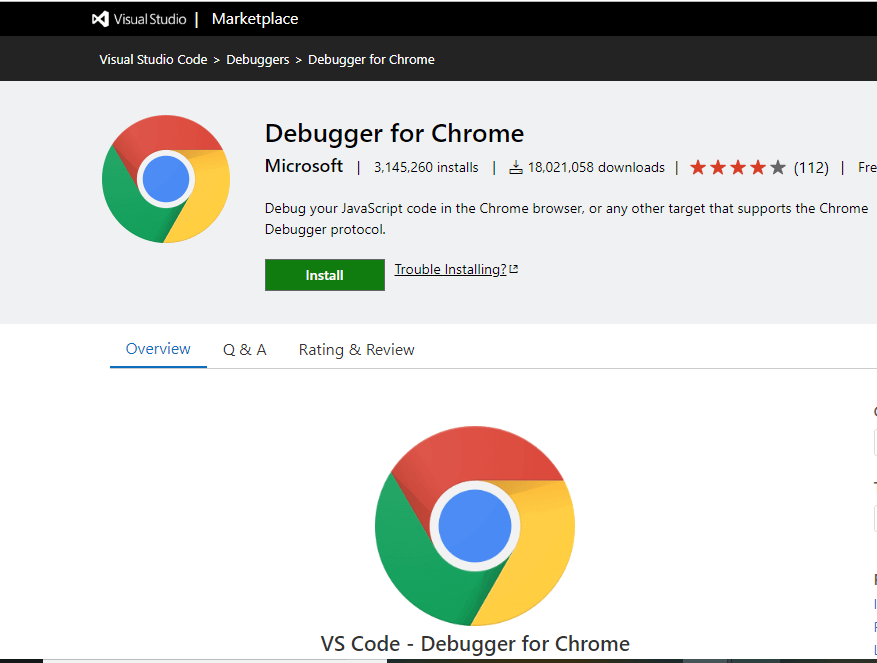Viewport: 877px width, 663px height.
Task: Select the Overview tab
Action: click(158, 349)
